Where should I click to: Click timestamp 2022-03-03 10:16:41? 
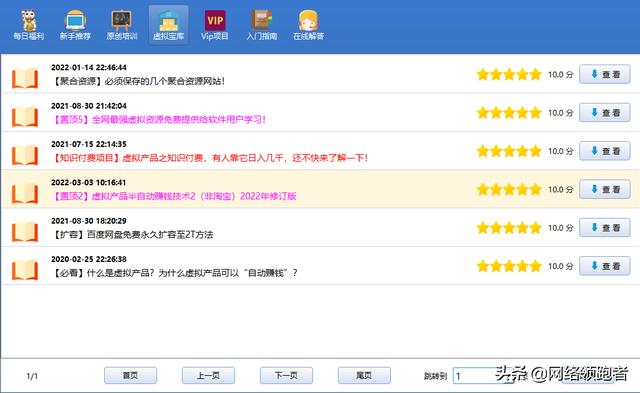click(x=89, y=182)
